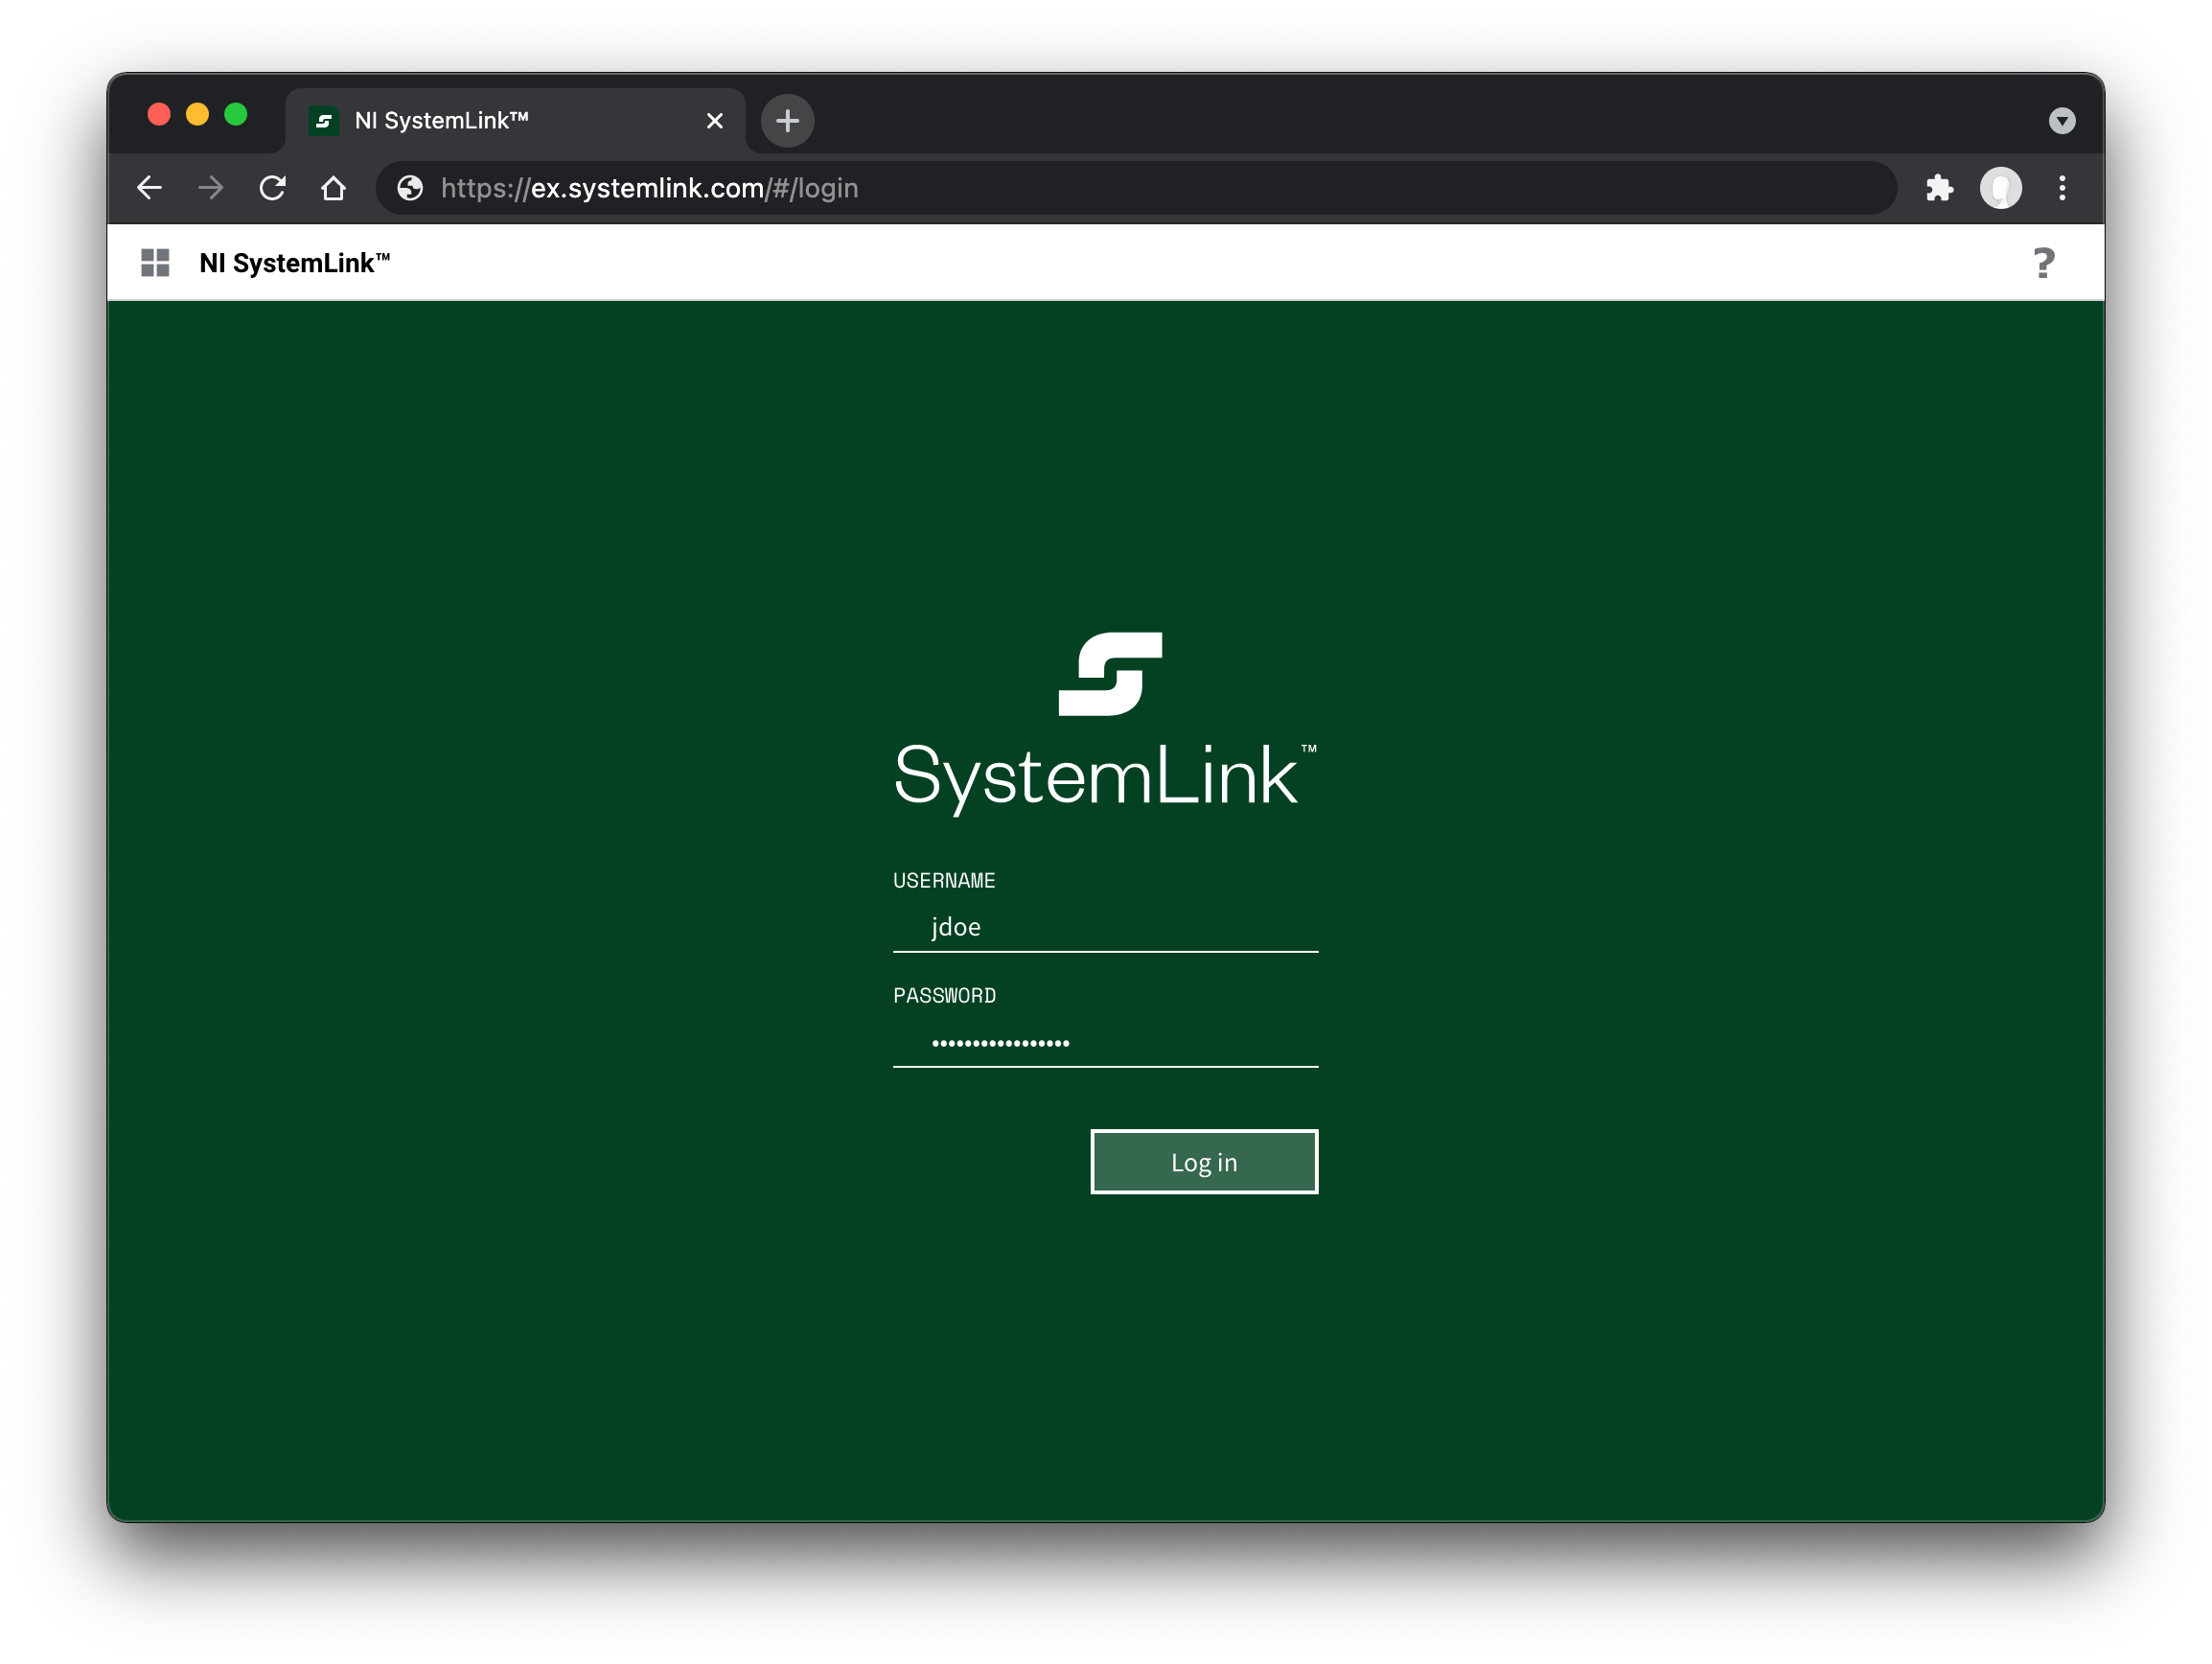The image size is (2212, 1664).
Task: Open the NI SystemLink app grid icon
Action: click(155, 262)
